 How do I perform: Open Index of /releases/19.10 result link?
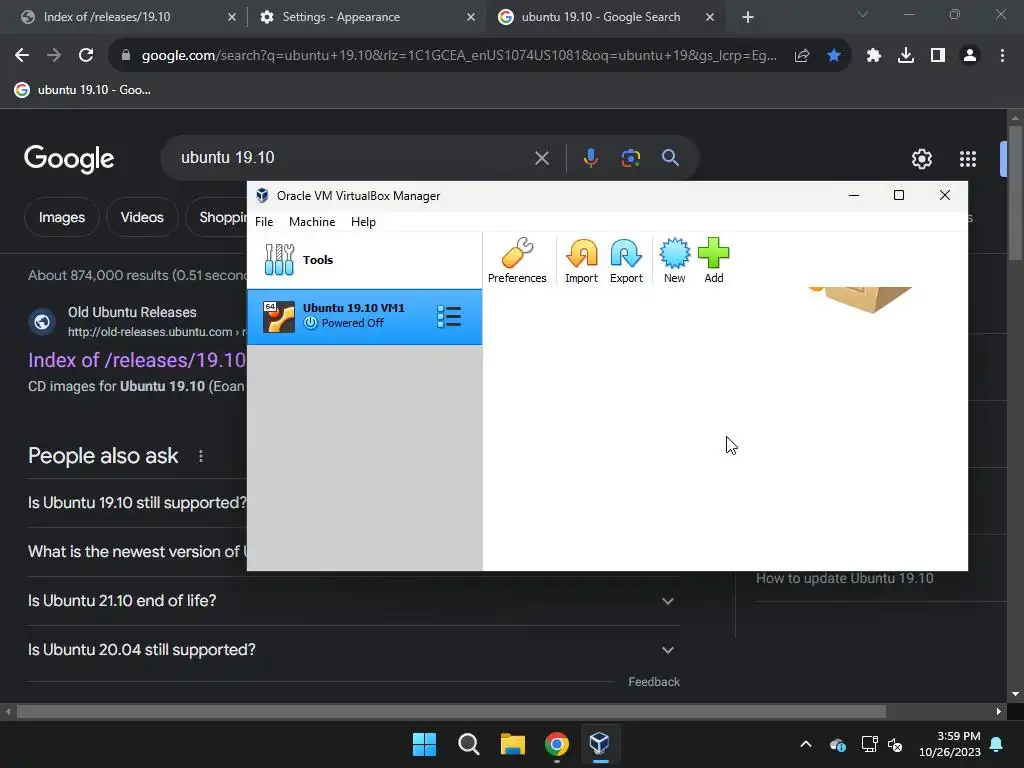(136, 360)
